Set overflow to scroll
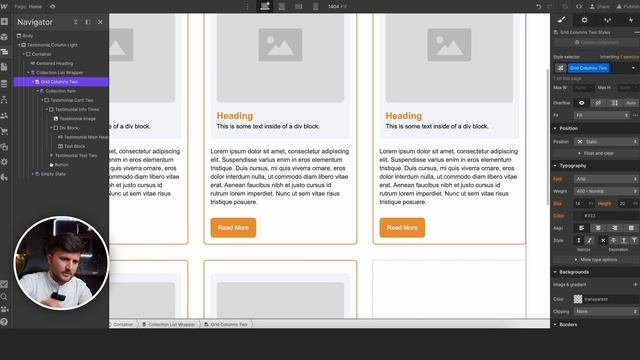This screenshot has height=360, width=640. point(615,103)
